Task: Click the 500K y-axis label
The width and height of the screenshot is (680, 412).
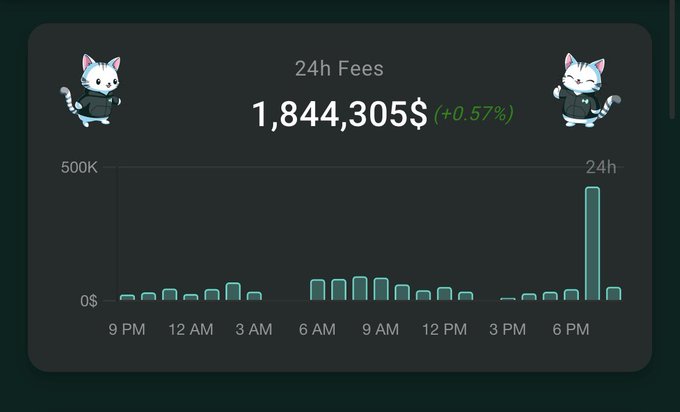Action: point(79,167)
